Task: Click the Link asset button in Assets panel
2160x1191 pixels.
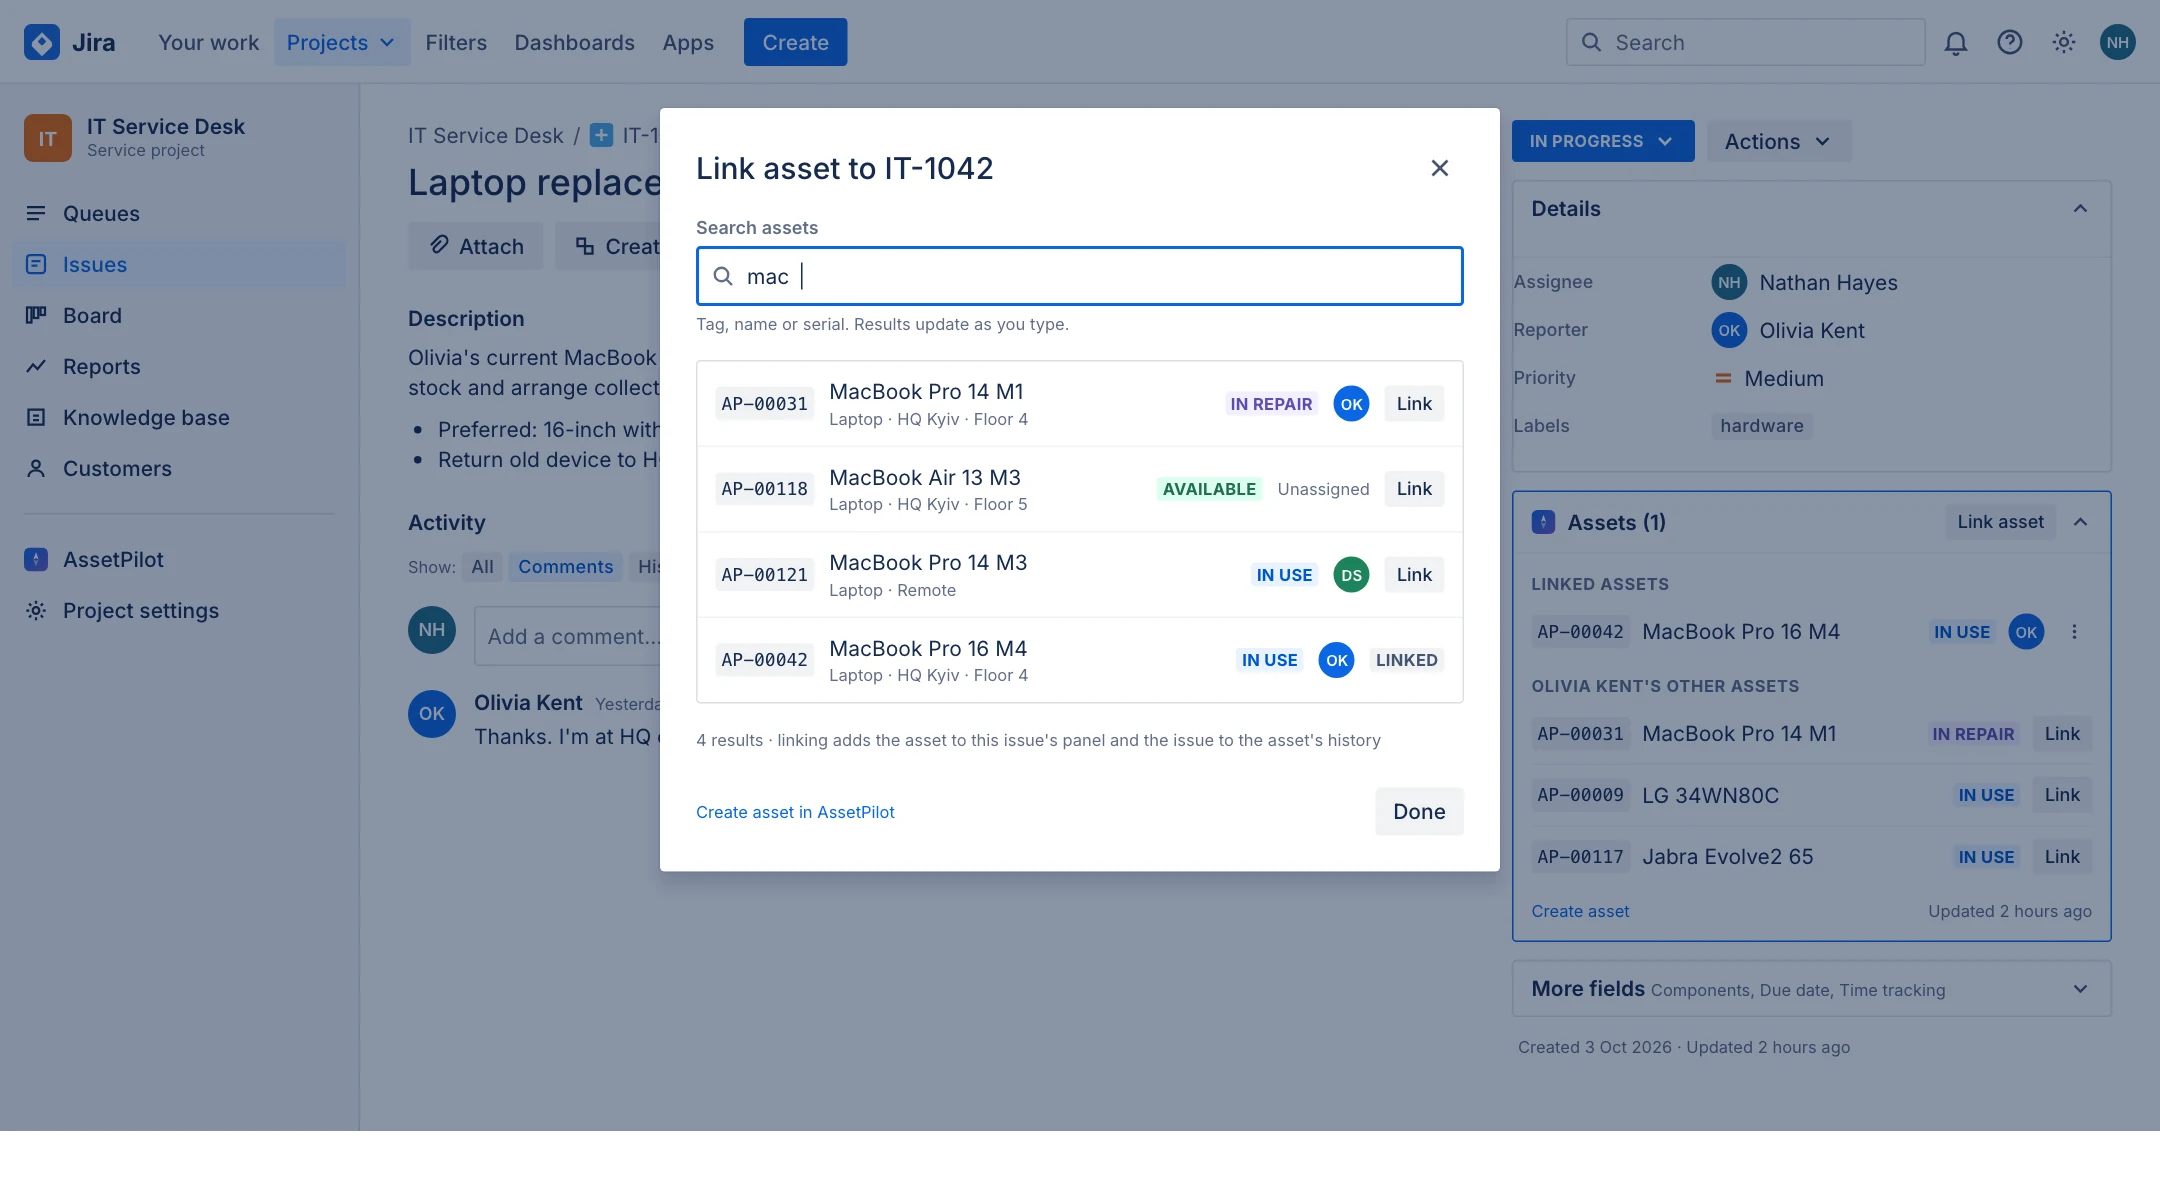Action: tap(2000, 522)
